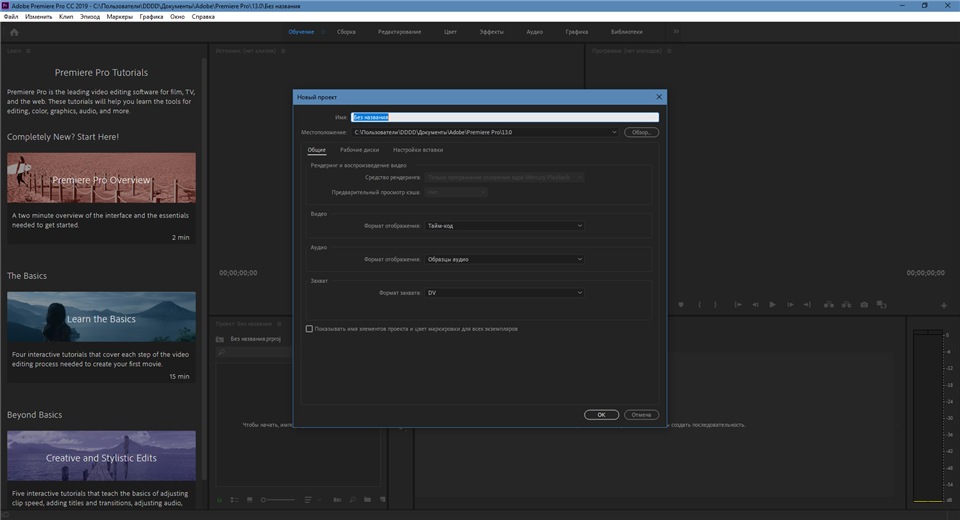This screenshot has height=520, width=960.
Task: Click the Mark In brace icon
Action: coord(699,304)
